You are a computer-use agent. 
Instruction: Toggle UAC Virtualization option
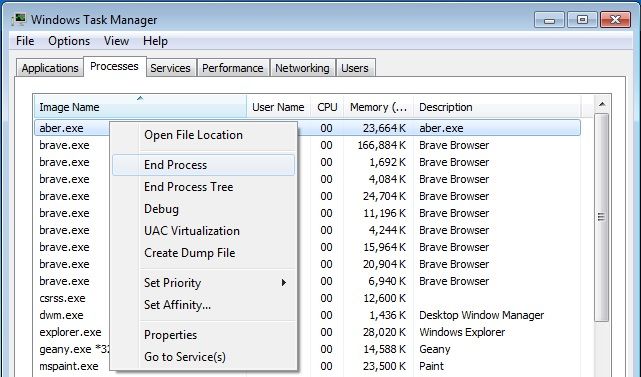(203, 231)
